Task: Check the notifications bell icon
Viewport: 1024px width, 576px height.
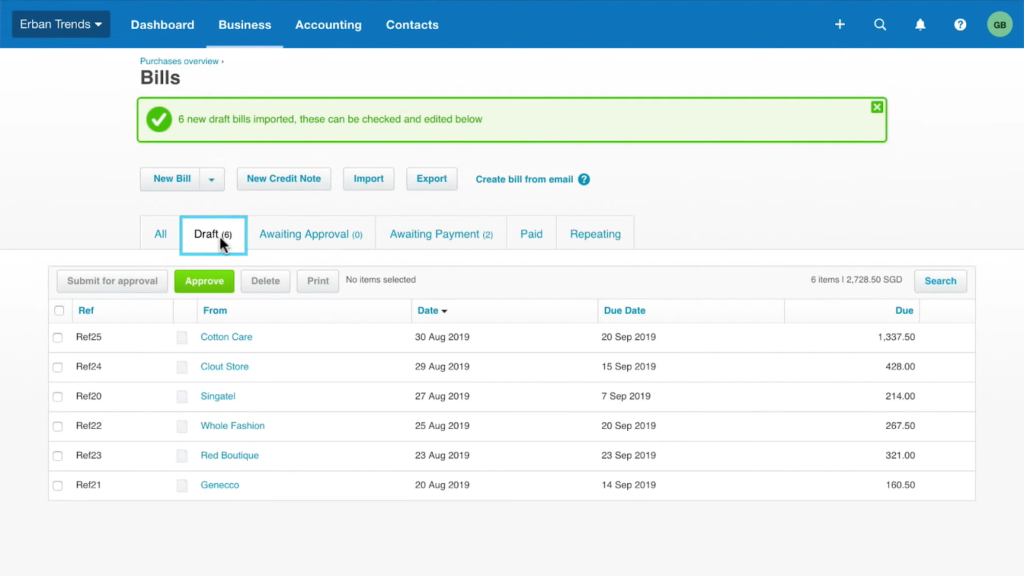Action: pos(920,24)
